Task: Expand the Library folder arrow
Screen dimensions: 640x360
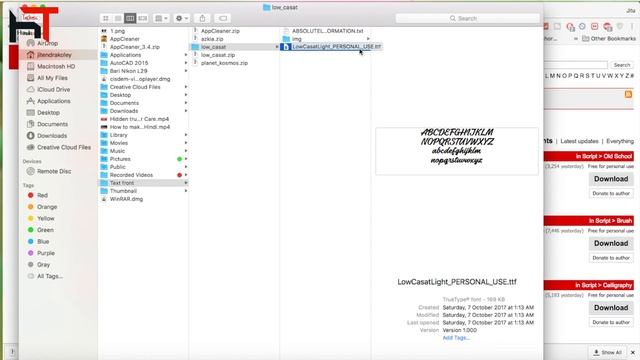Action: [x=186, y=135]
